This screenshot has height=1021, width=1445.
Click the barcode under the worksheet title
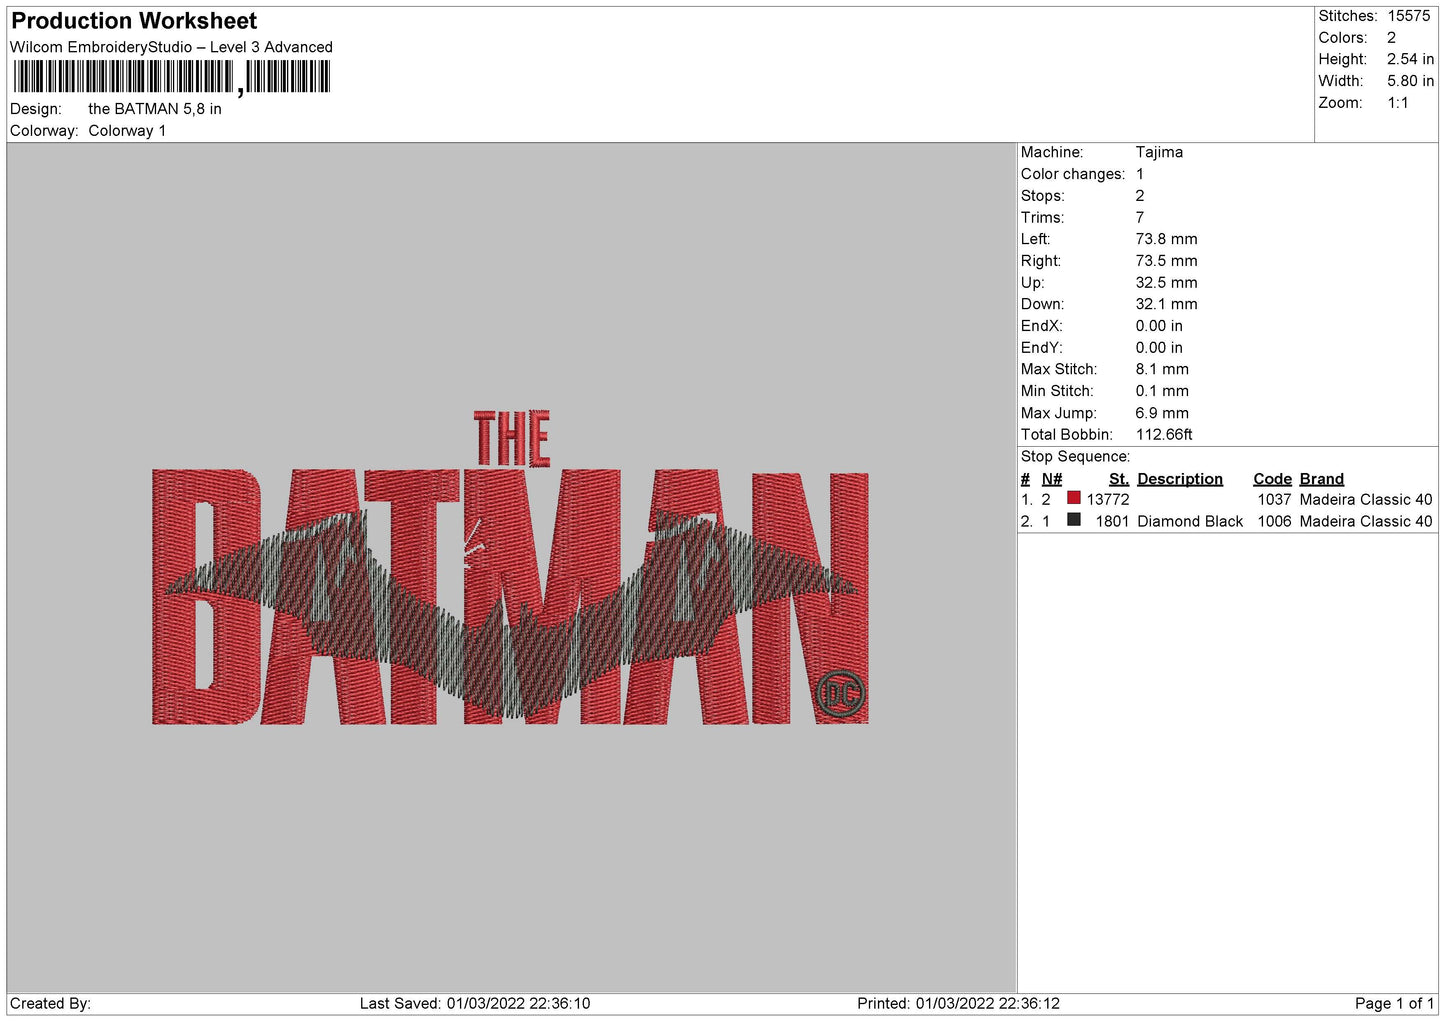pos(171,77)
